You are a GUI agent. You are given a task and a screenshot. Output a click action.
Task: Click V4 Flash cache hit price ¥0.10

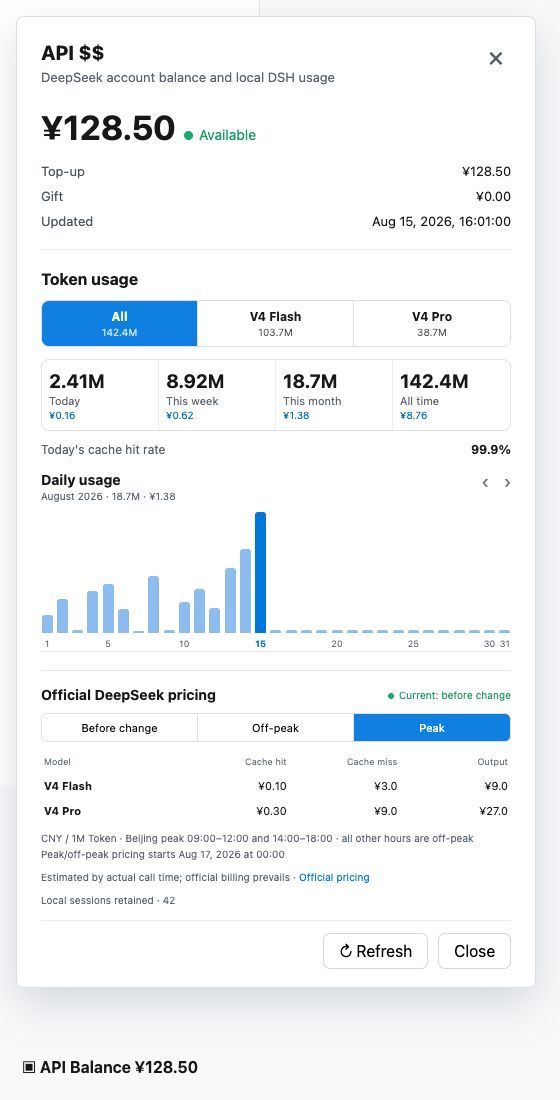272,786
